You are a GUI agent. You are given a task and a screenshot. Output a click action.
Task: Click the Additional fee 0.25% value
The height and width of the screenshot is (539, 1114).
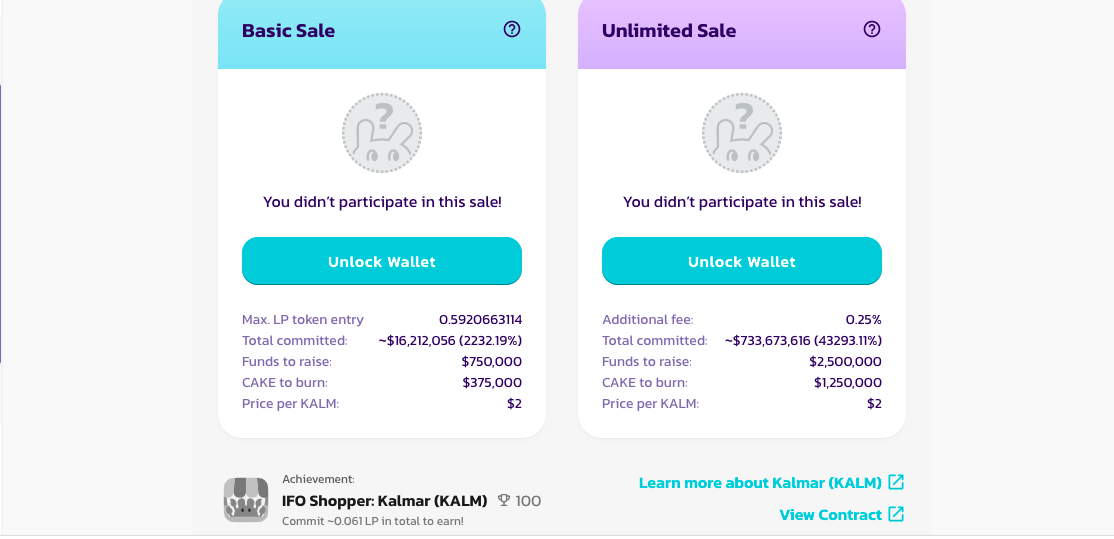coord(863,320)
